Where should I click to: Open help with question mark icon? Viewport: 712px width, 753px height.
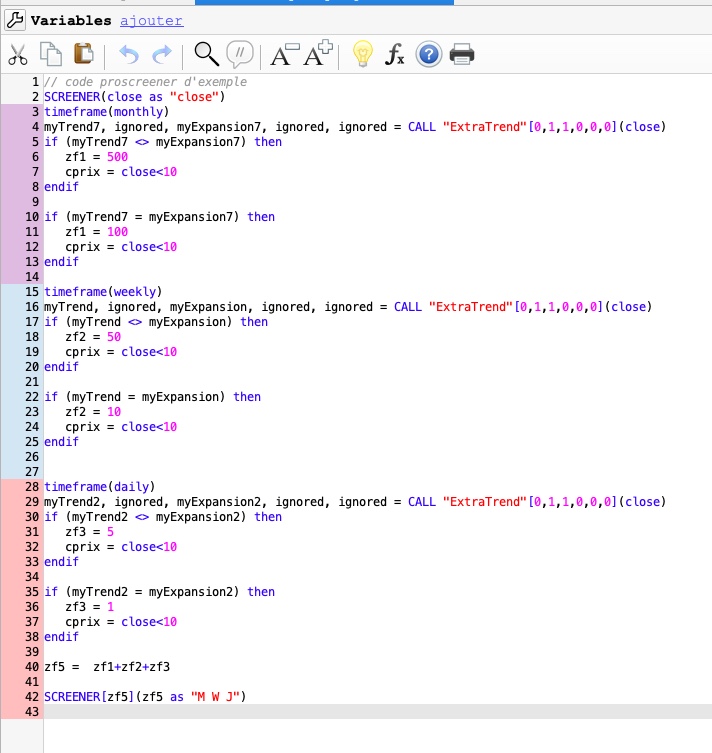[x=428, y=54]
